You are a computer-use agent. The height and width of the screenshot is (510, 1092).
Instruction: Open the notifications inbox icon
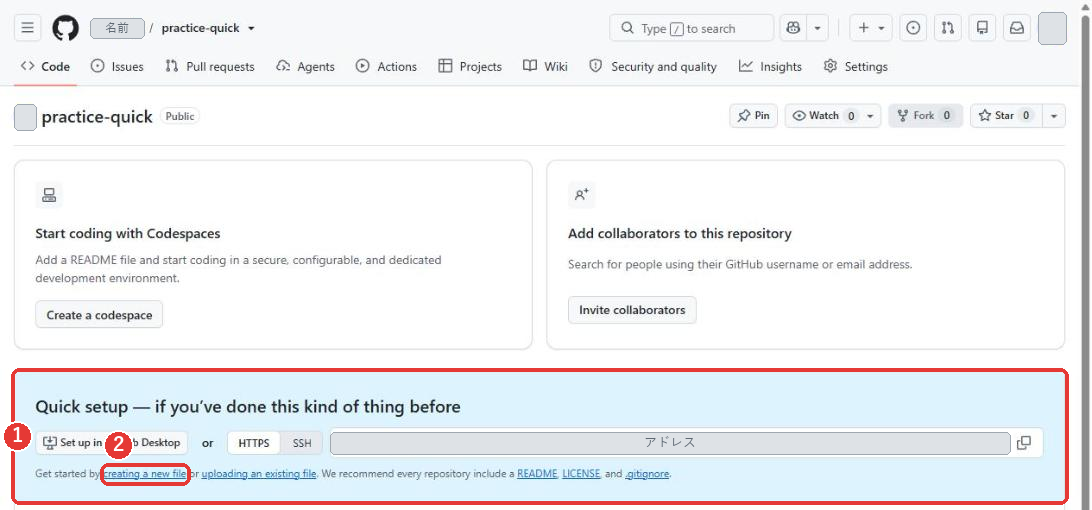[1017, 28]
